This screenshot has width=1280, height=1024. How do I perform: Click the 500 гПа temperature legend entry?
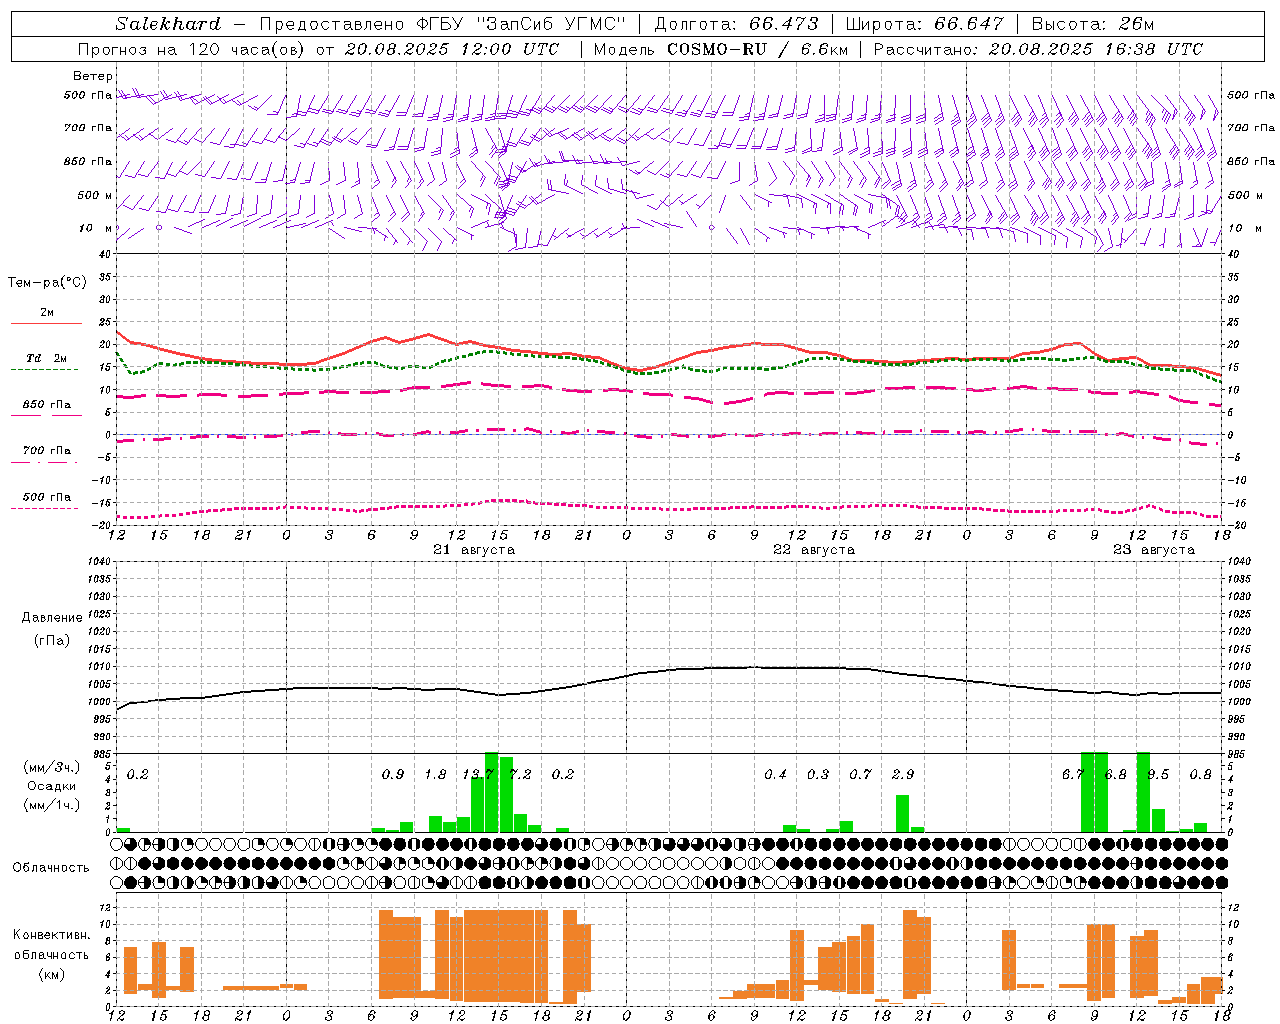(46, 501)
